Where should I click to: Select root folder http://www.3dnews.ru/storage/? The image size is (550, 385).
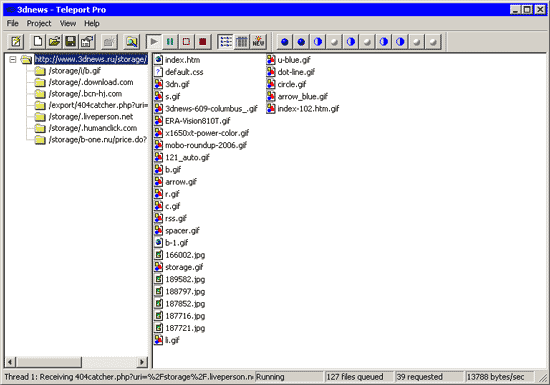pos(91,59)
